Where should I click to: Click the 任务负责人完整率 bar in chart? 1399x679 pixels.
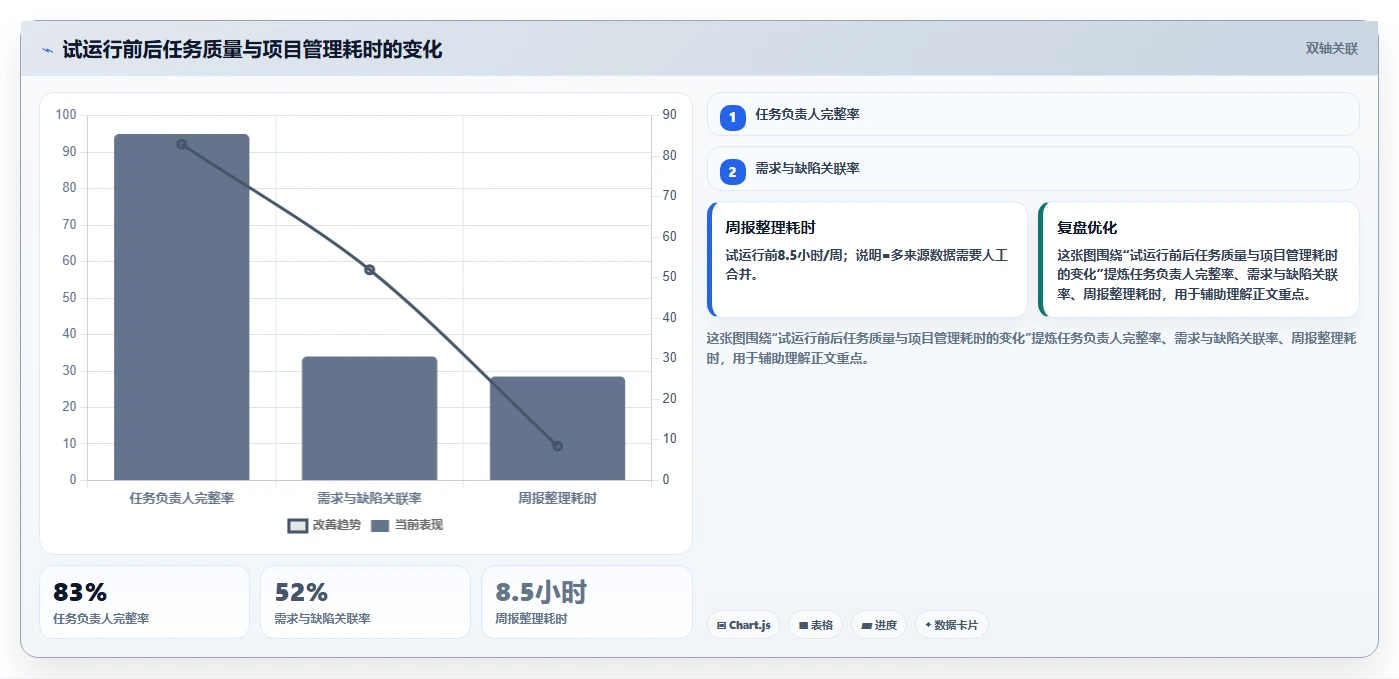[x=182, y=307]
